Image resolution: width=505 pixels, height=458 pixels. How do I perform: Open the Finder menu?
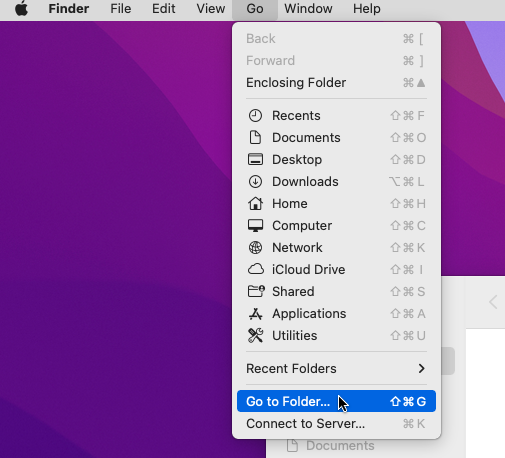[69, 8]
